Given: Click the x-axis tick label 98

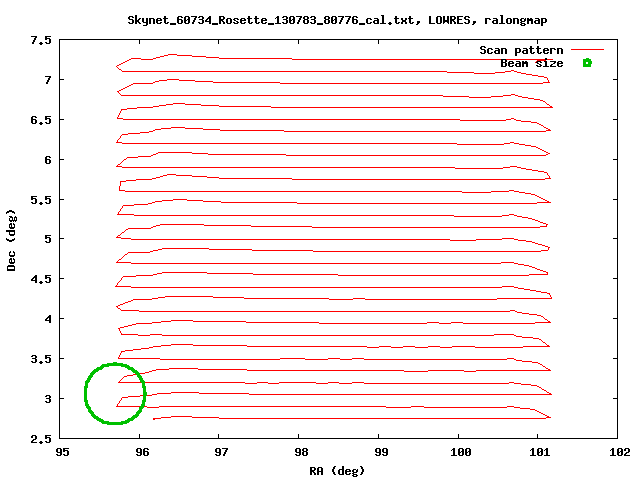Looking at the screenshot, I should tap(301, 452).
